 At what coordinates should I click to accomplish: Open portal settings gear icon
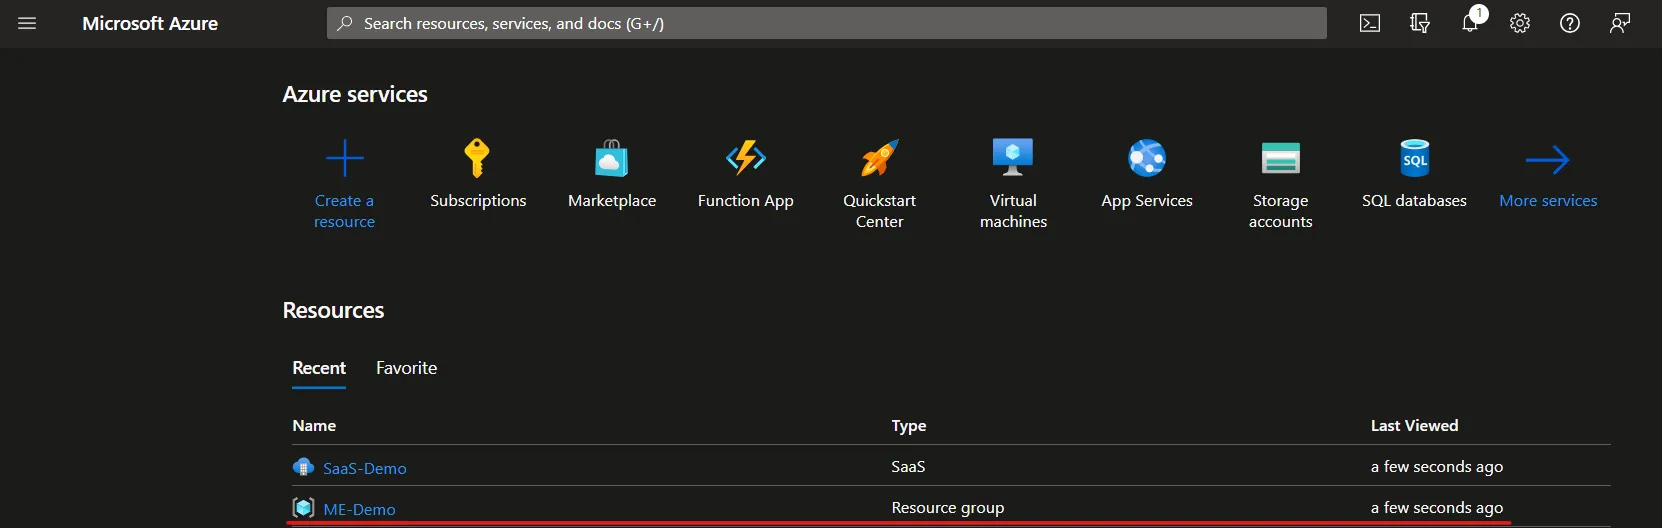(x=1520, y=23)
